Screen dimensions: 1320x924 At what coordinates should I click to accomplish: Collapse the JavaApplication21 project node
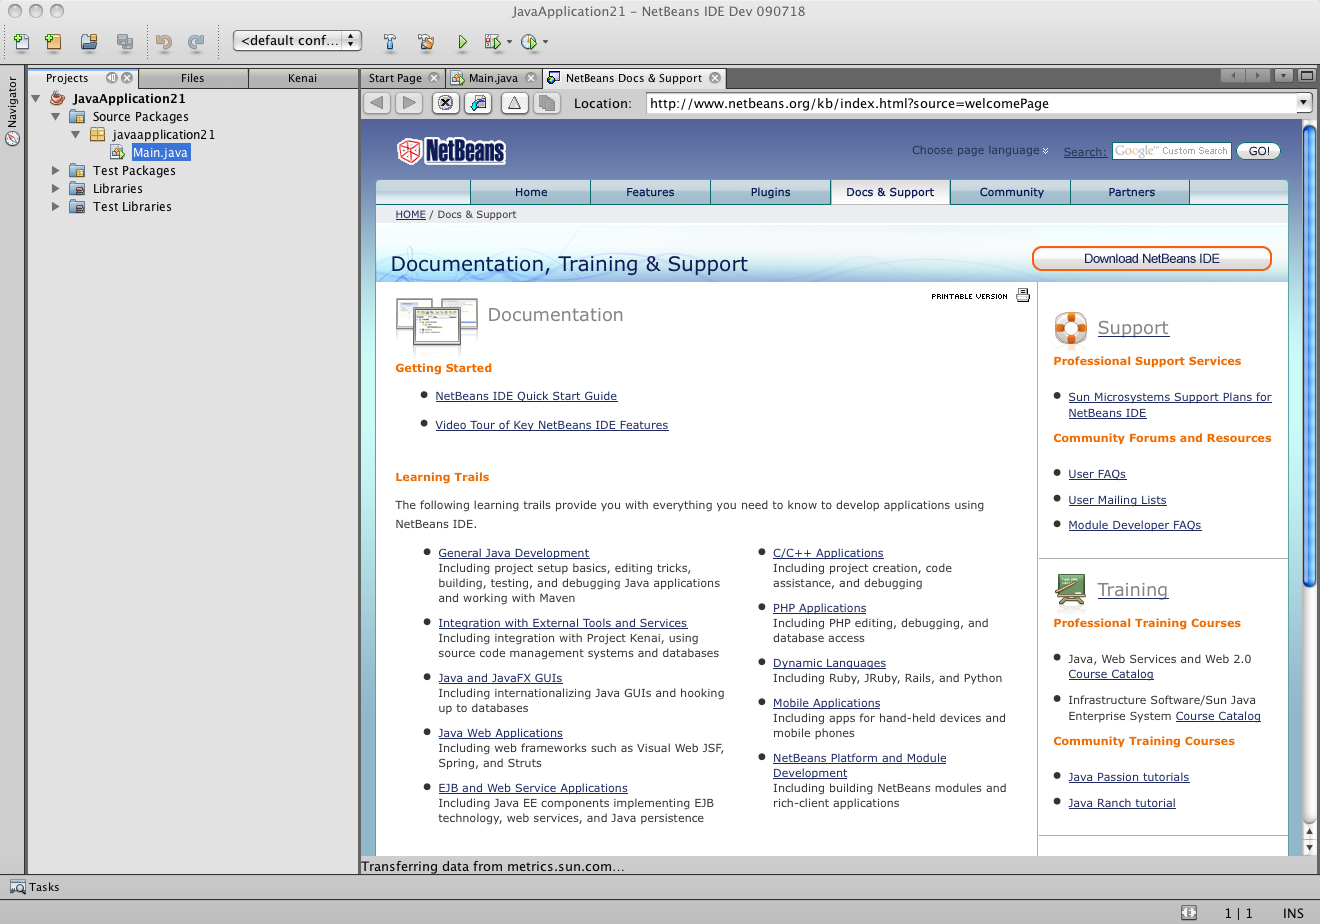(x=37, y=98)
